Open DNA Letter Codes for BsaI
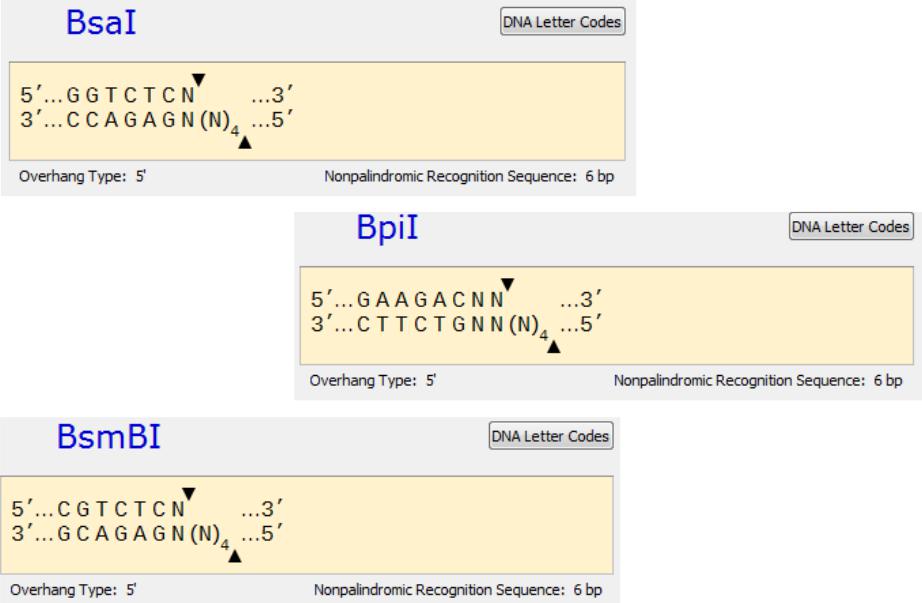Image resolution: width=922 pixels, height=603 pixels. point(562,22)
